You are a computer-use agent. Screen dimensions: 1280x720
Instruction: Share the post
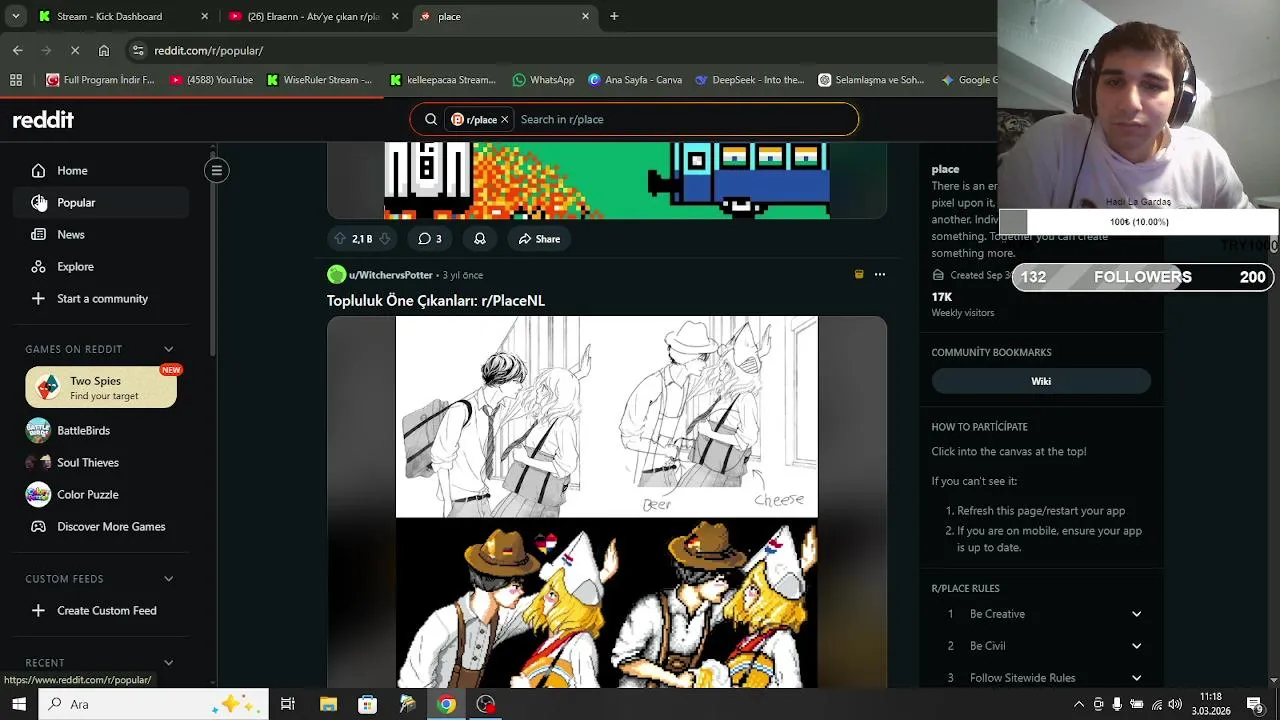539,239
